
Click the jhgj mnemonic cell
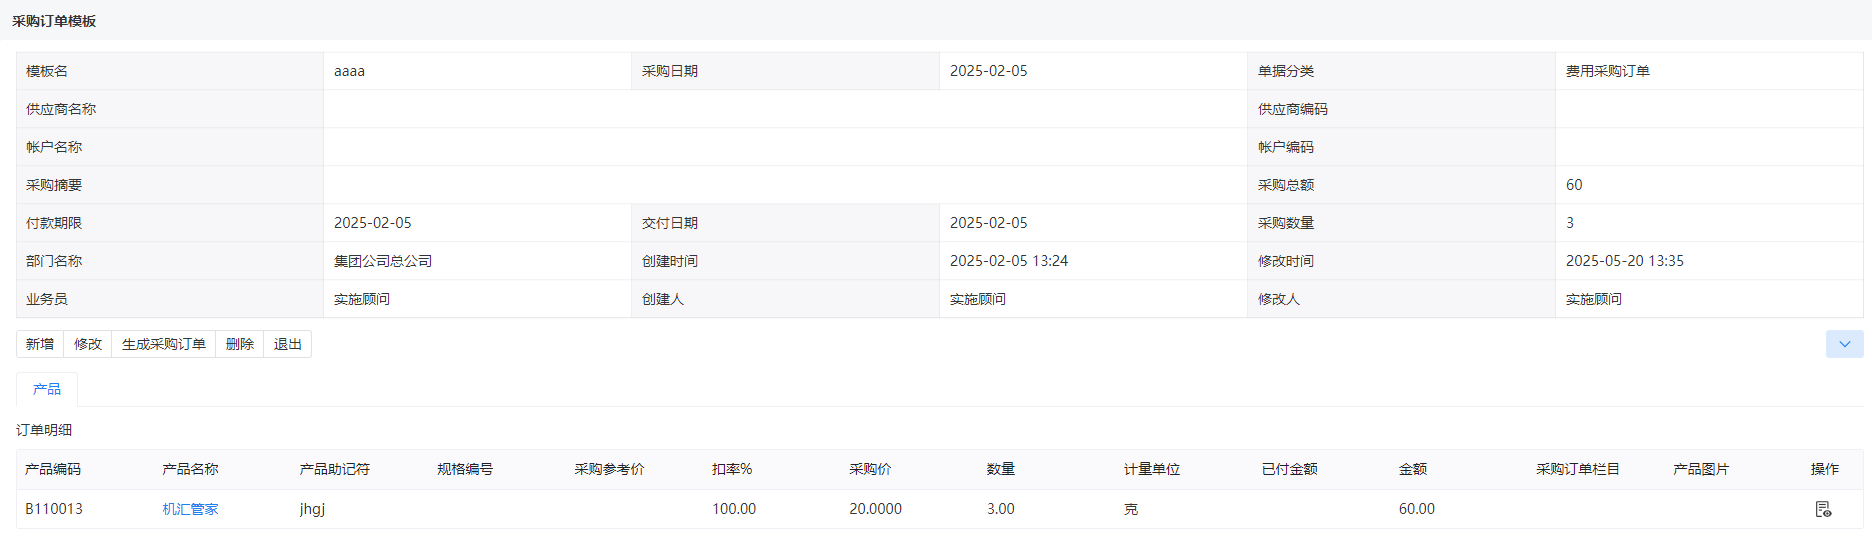click(x=313, y=509)
